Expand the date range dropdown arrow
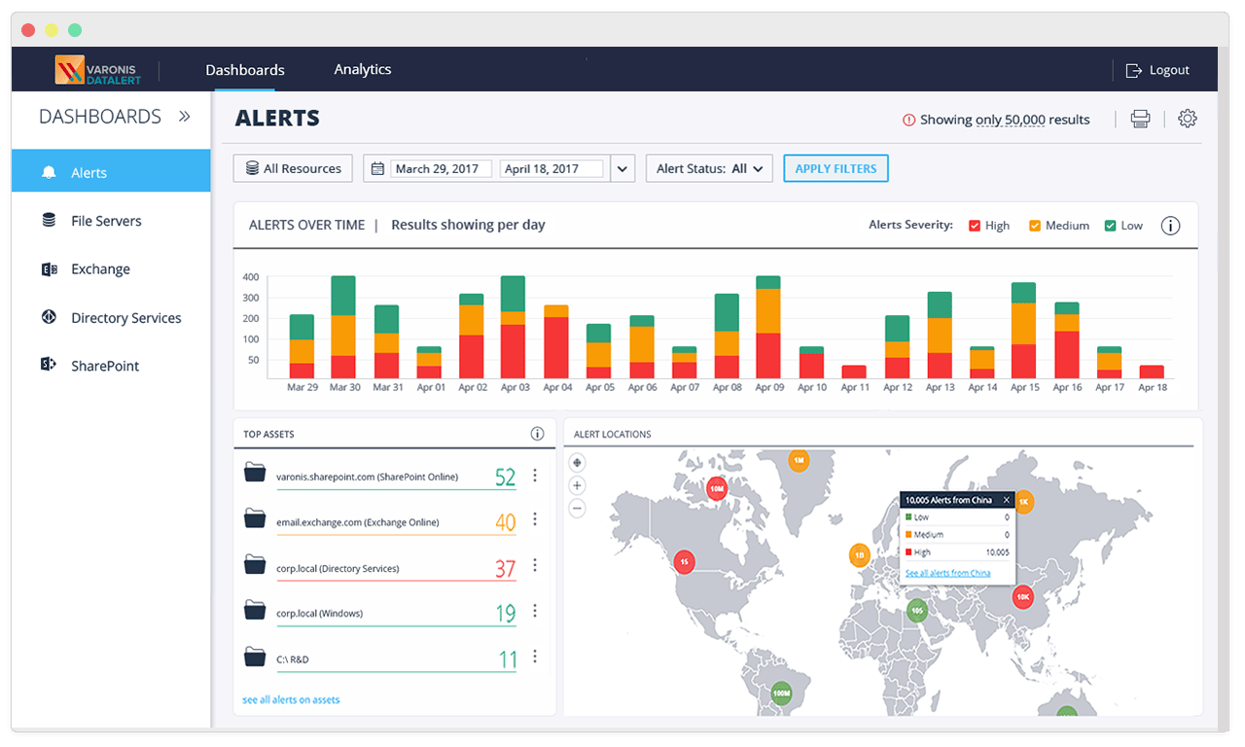This screenshot has height=747, width=1245. pos(622,168)
